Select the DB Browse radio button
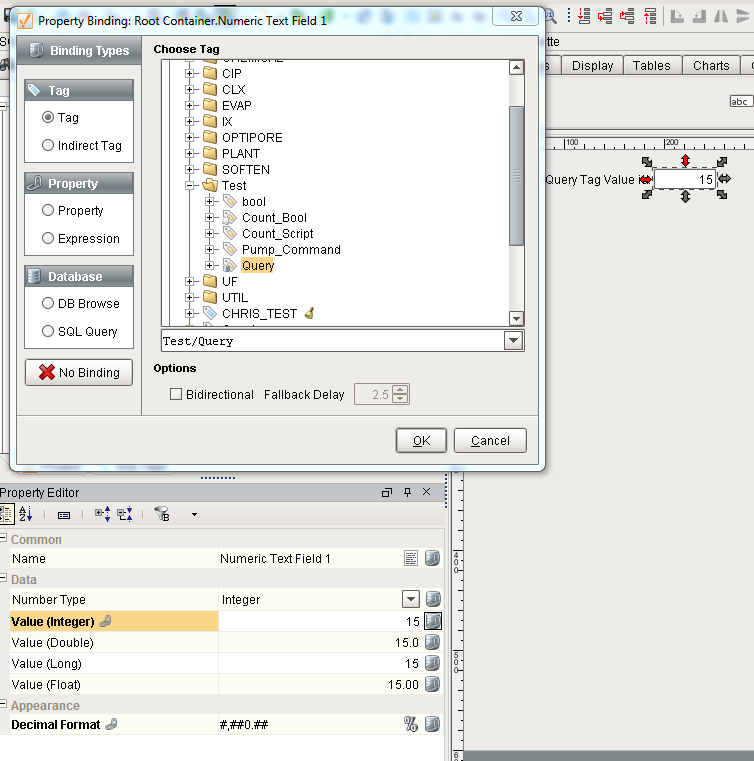 [48, 303]
